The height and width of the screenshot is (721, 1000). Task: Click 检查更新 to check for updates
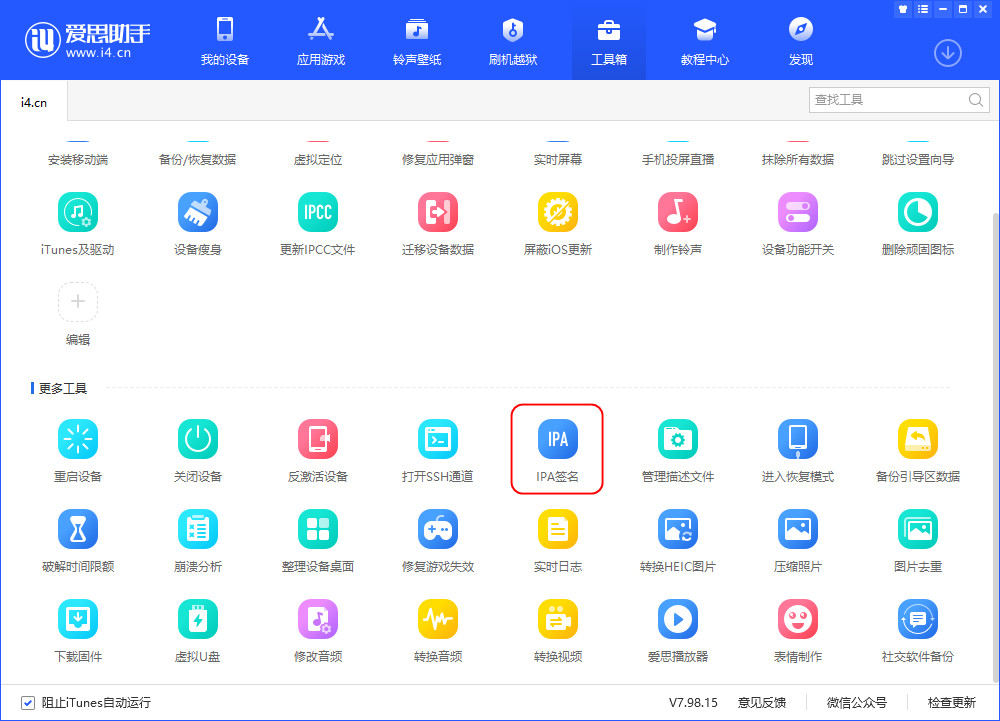pyautogui.click(x=953, y=703)
